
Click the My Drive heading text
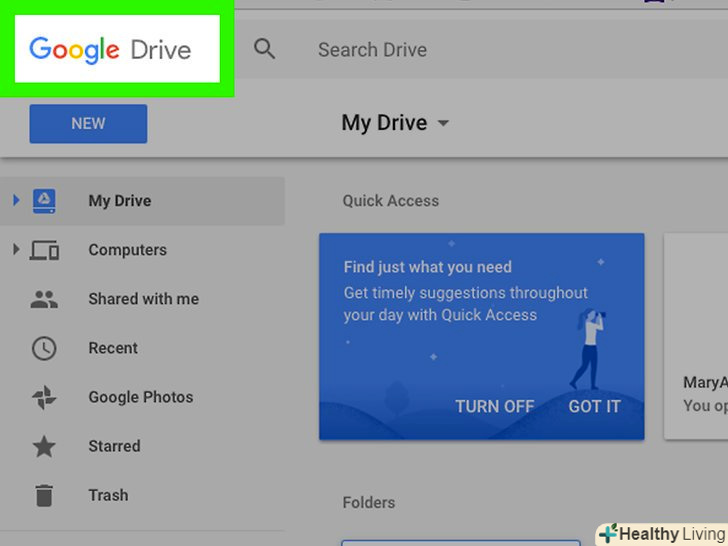pos(384,123)
